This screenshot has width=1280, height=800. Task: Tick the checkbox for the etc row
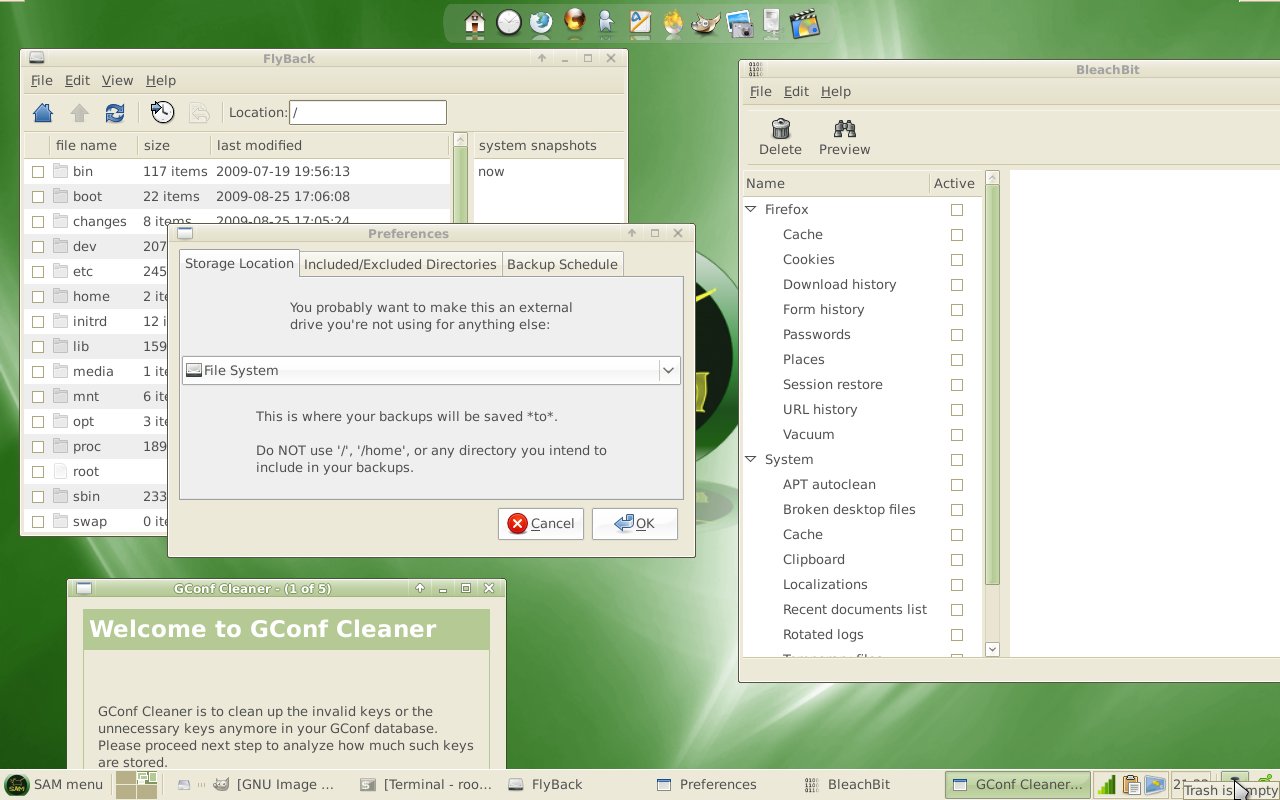point(38,272)
